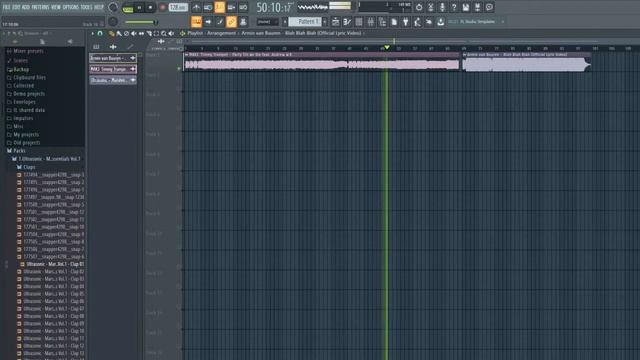This screenshot has height=360, width=640.
Task: Select the playlist delete tool
Action: [x=127, y=33]
